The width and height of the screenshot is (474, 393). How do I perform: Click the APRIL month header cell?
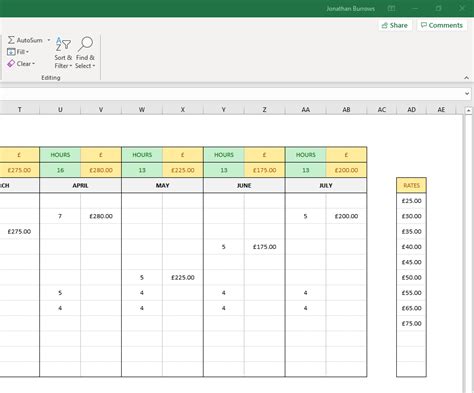coord(80,185)
